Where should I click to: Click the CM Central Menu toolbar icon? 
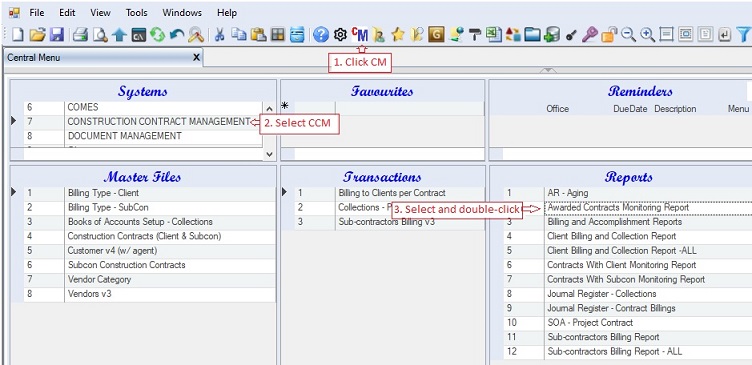pyautogui.click(x=360, y=34)
